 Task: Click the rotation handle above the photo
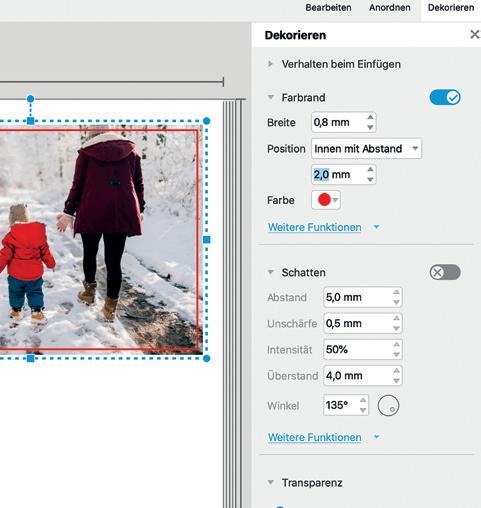pyautogui.click(x=30, y=99)
